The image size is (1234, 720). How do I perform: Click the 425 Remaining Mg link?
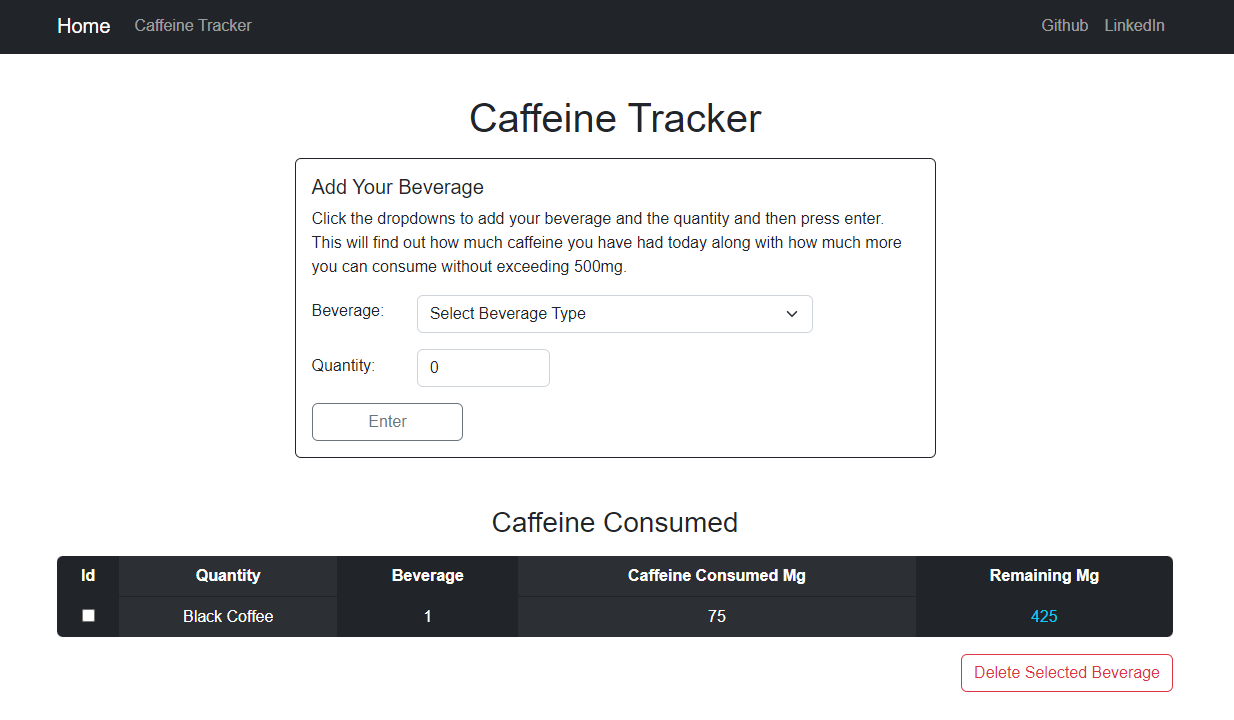[x=1043, y=616]
